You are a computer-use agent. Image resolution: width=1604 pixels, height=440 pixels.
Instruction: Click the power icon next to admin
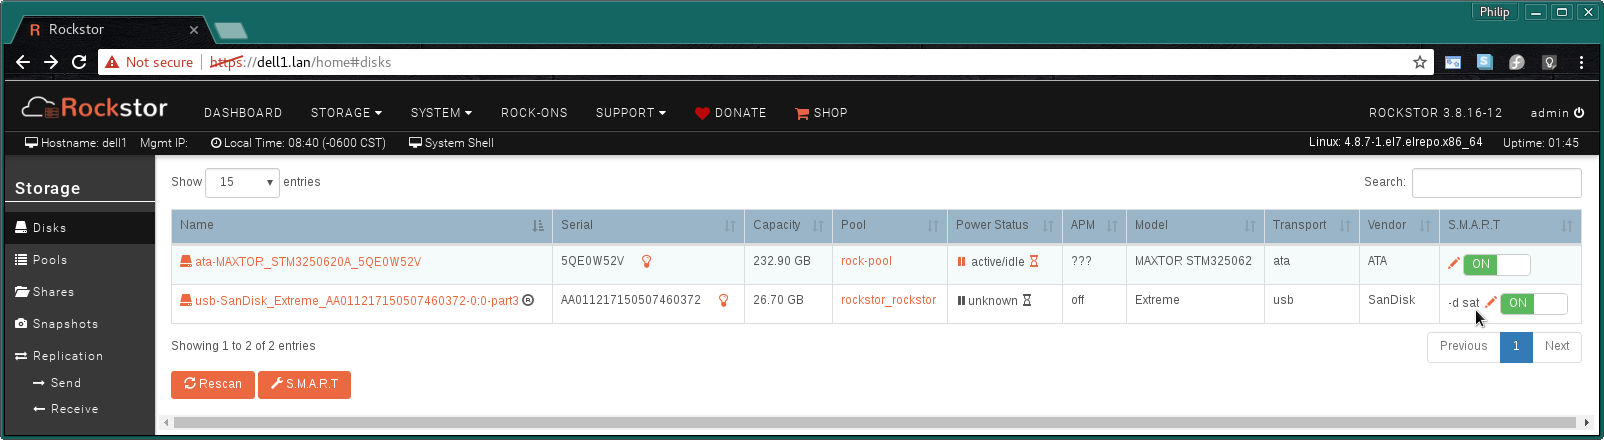click(1579, 113)
